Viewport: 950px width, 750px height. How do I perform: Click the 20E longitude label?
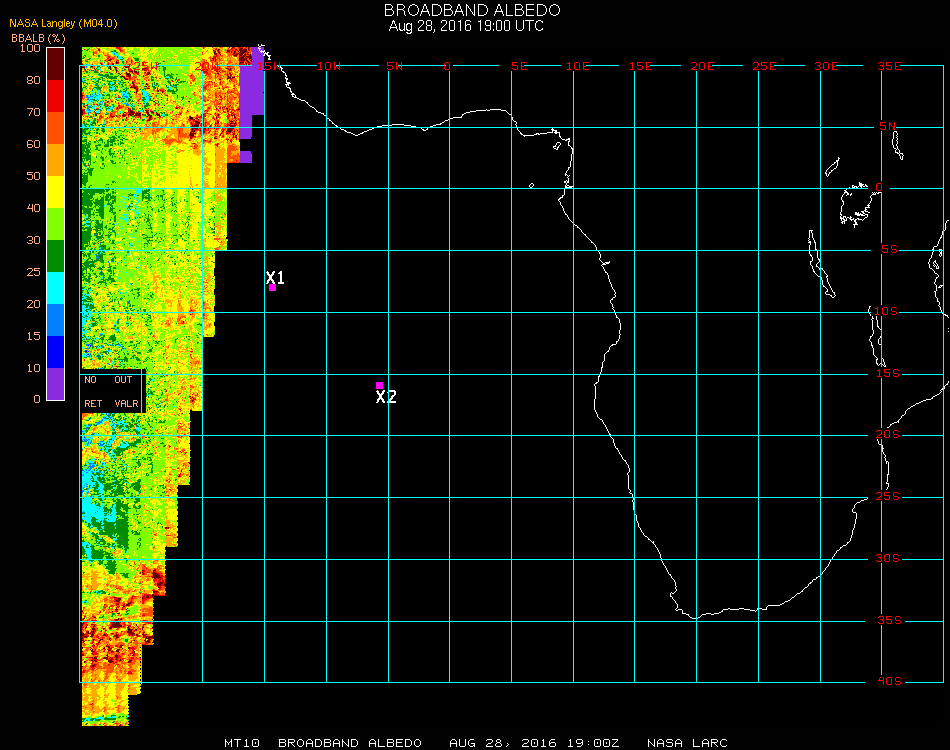(x=703, y=66)
